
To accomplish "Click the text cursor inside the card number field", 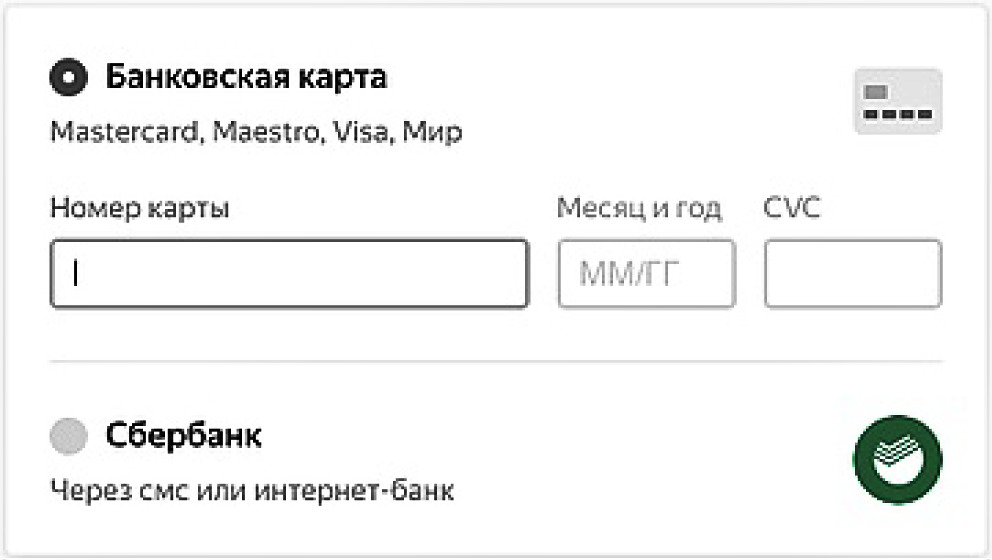I will point(75,274).
